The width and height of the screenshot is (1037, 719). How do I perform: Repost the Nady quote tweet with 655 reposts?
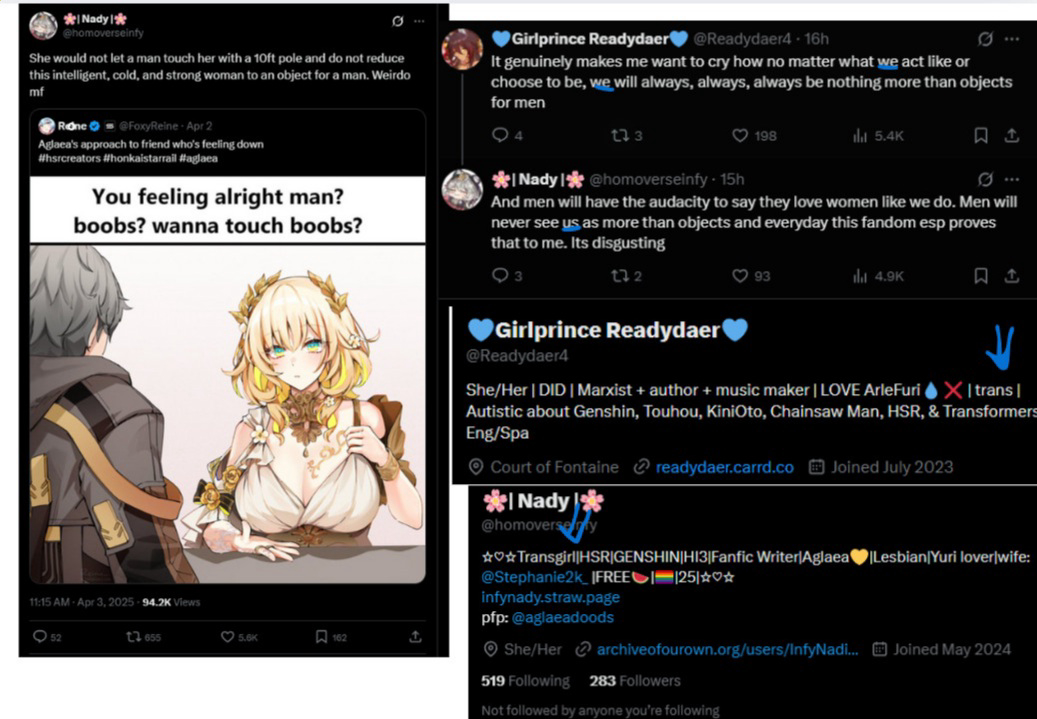click(134, 636)
